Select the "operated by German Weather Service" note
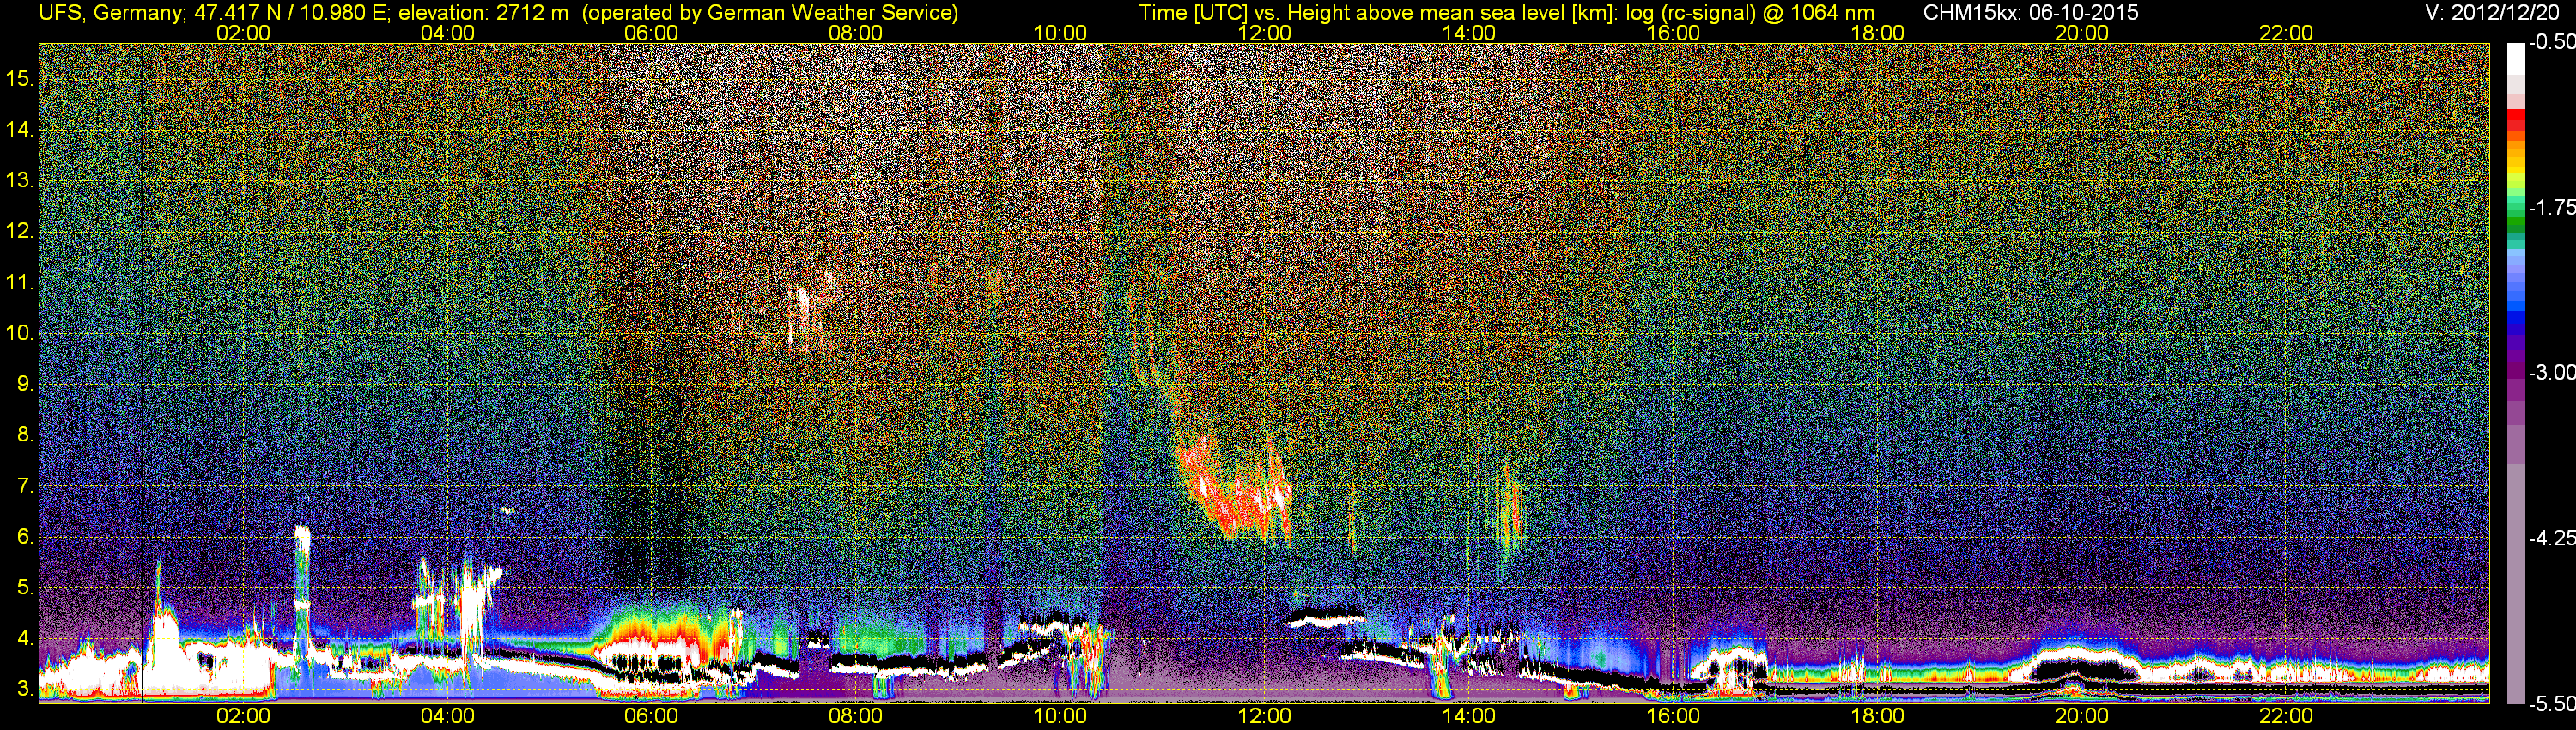Screen dimensions: 2576x730 coord(769,13)
